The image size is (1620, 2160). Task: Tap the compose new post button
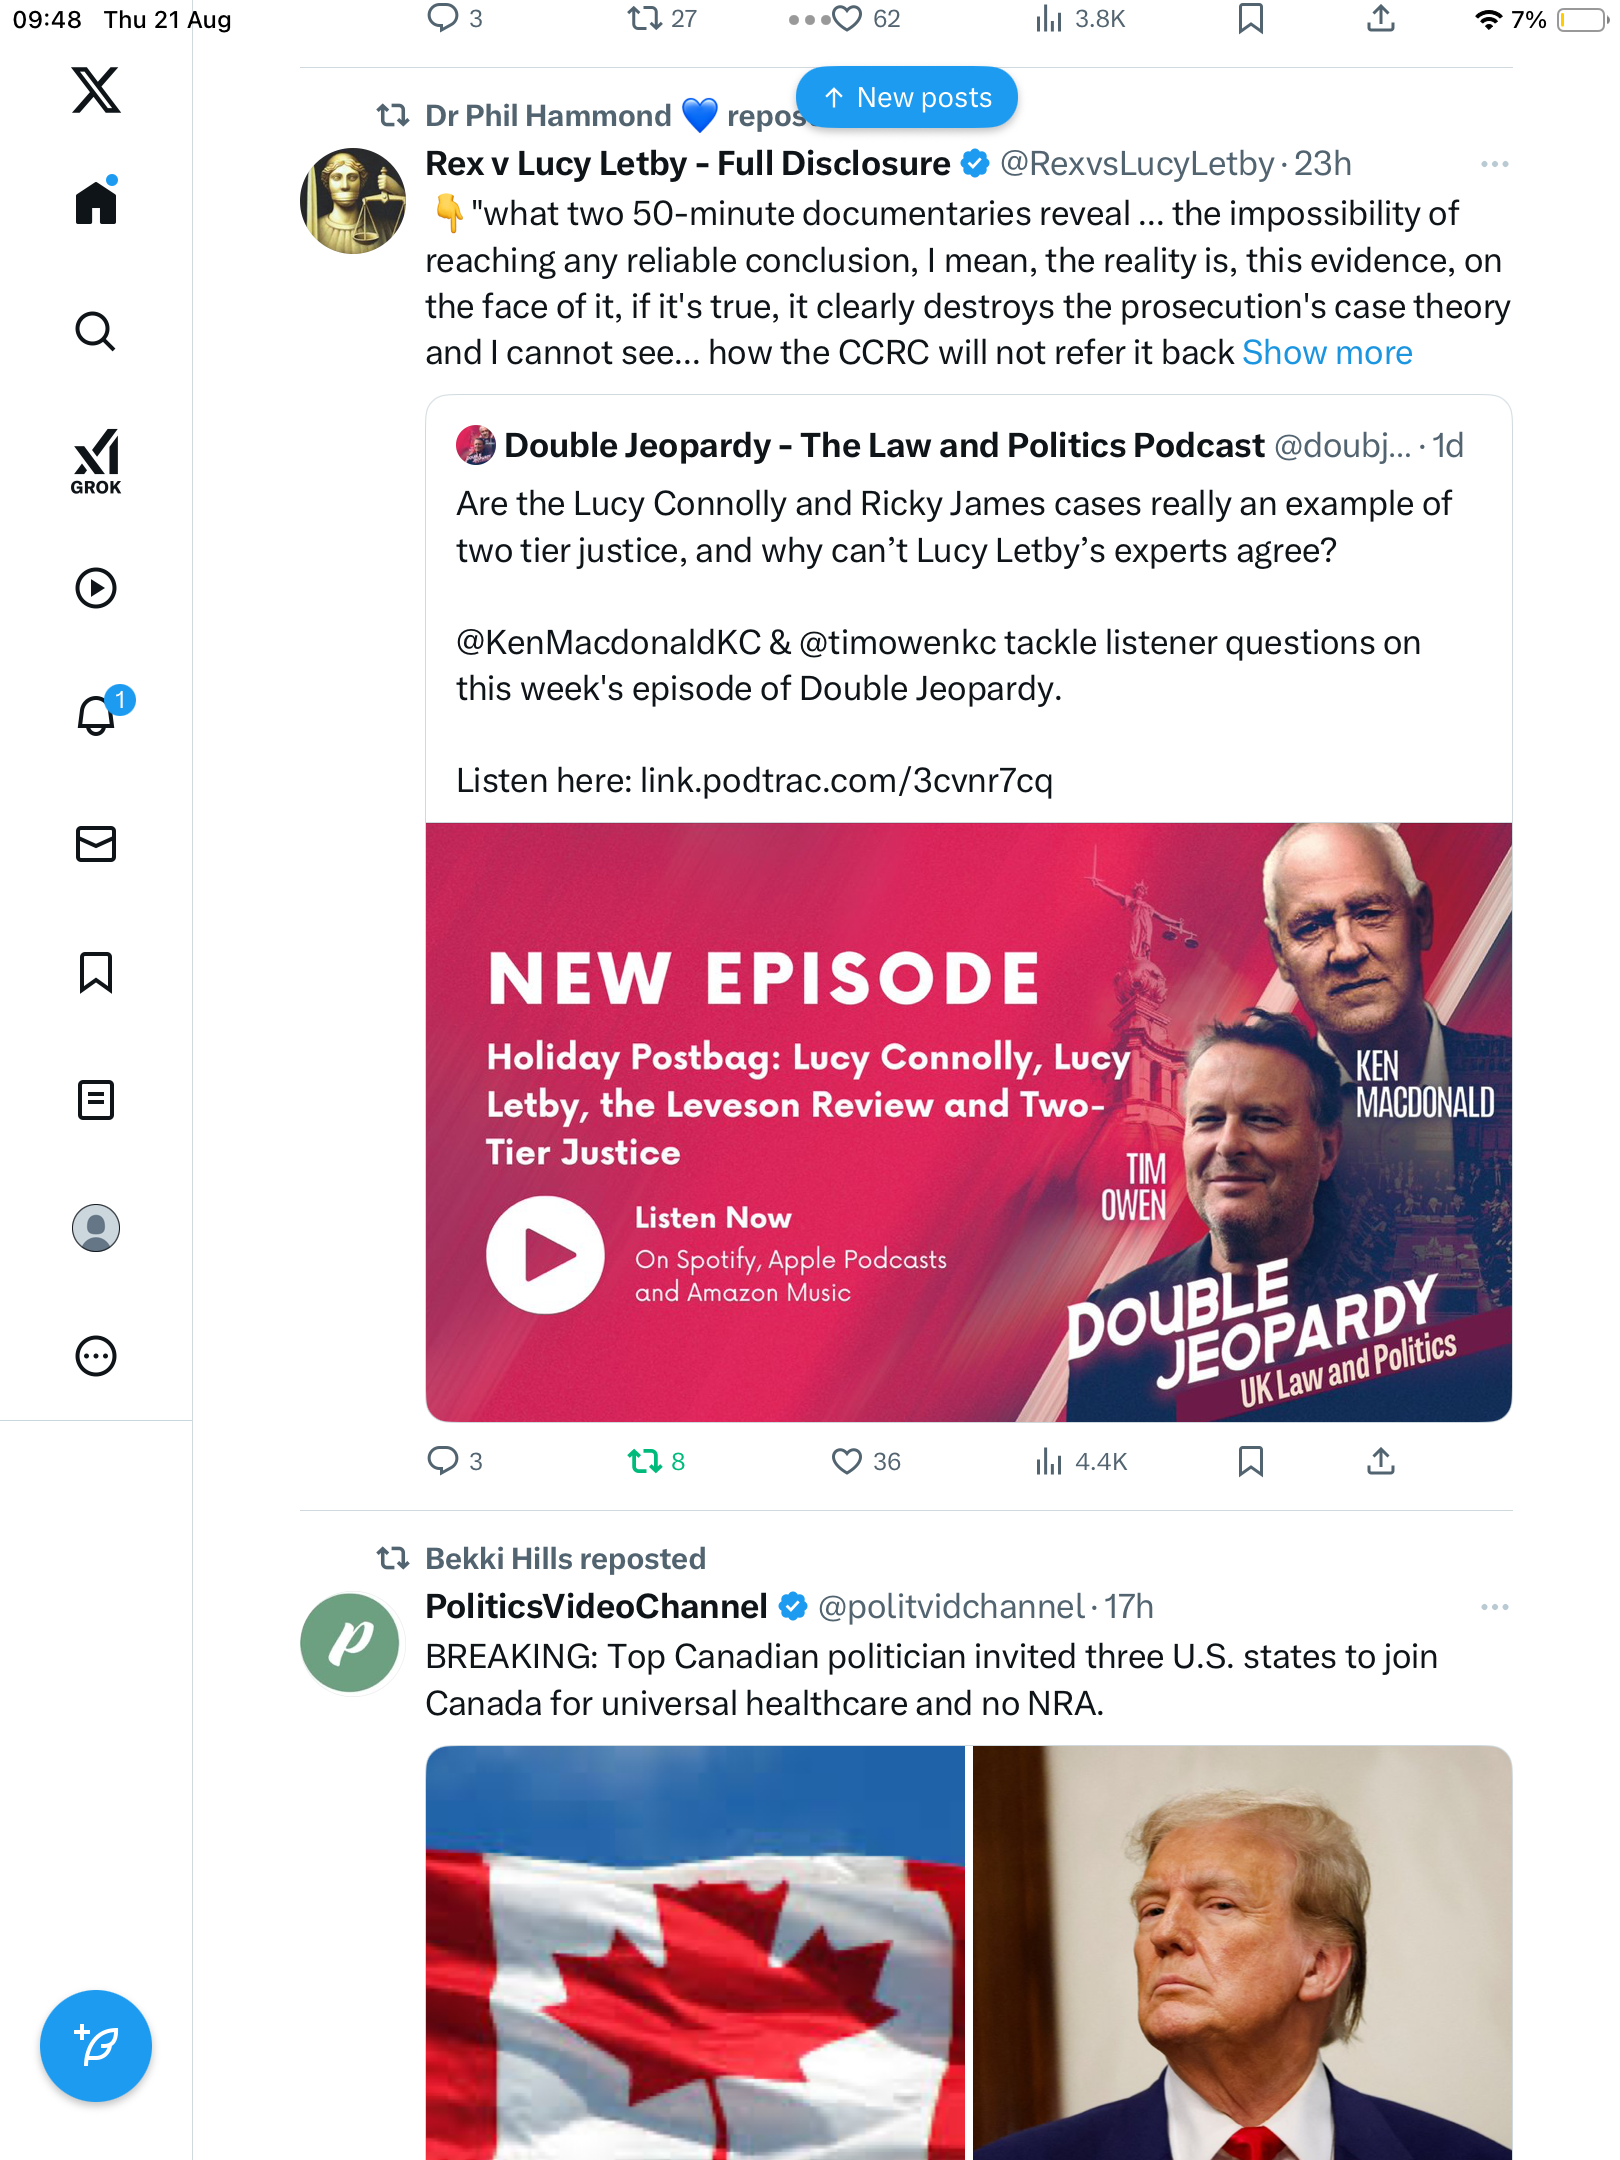tap(96, 2046)
